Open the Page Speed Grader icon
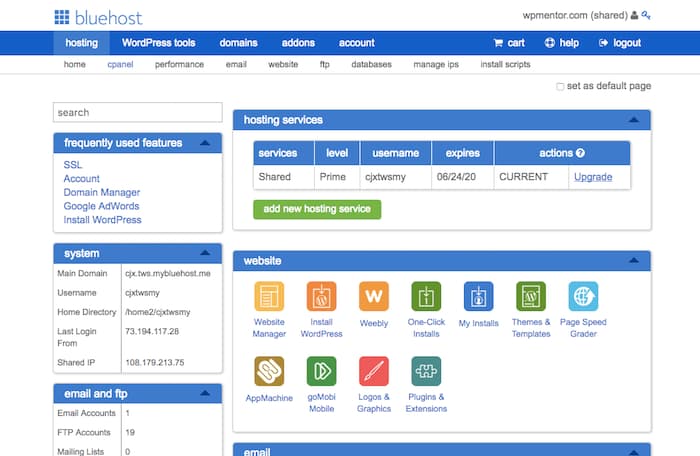 (x=583, y=296)
